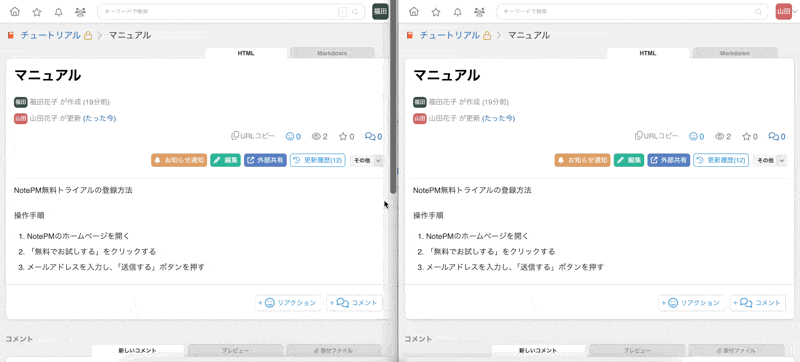Open users group icon in right window header
The image size is (800, 362).
479,11
